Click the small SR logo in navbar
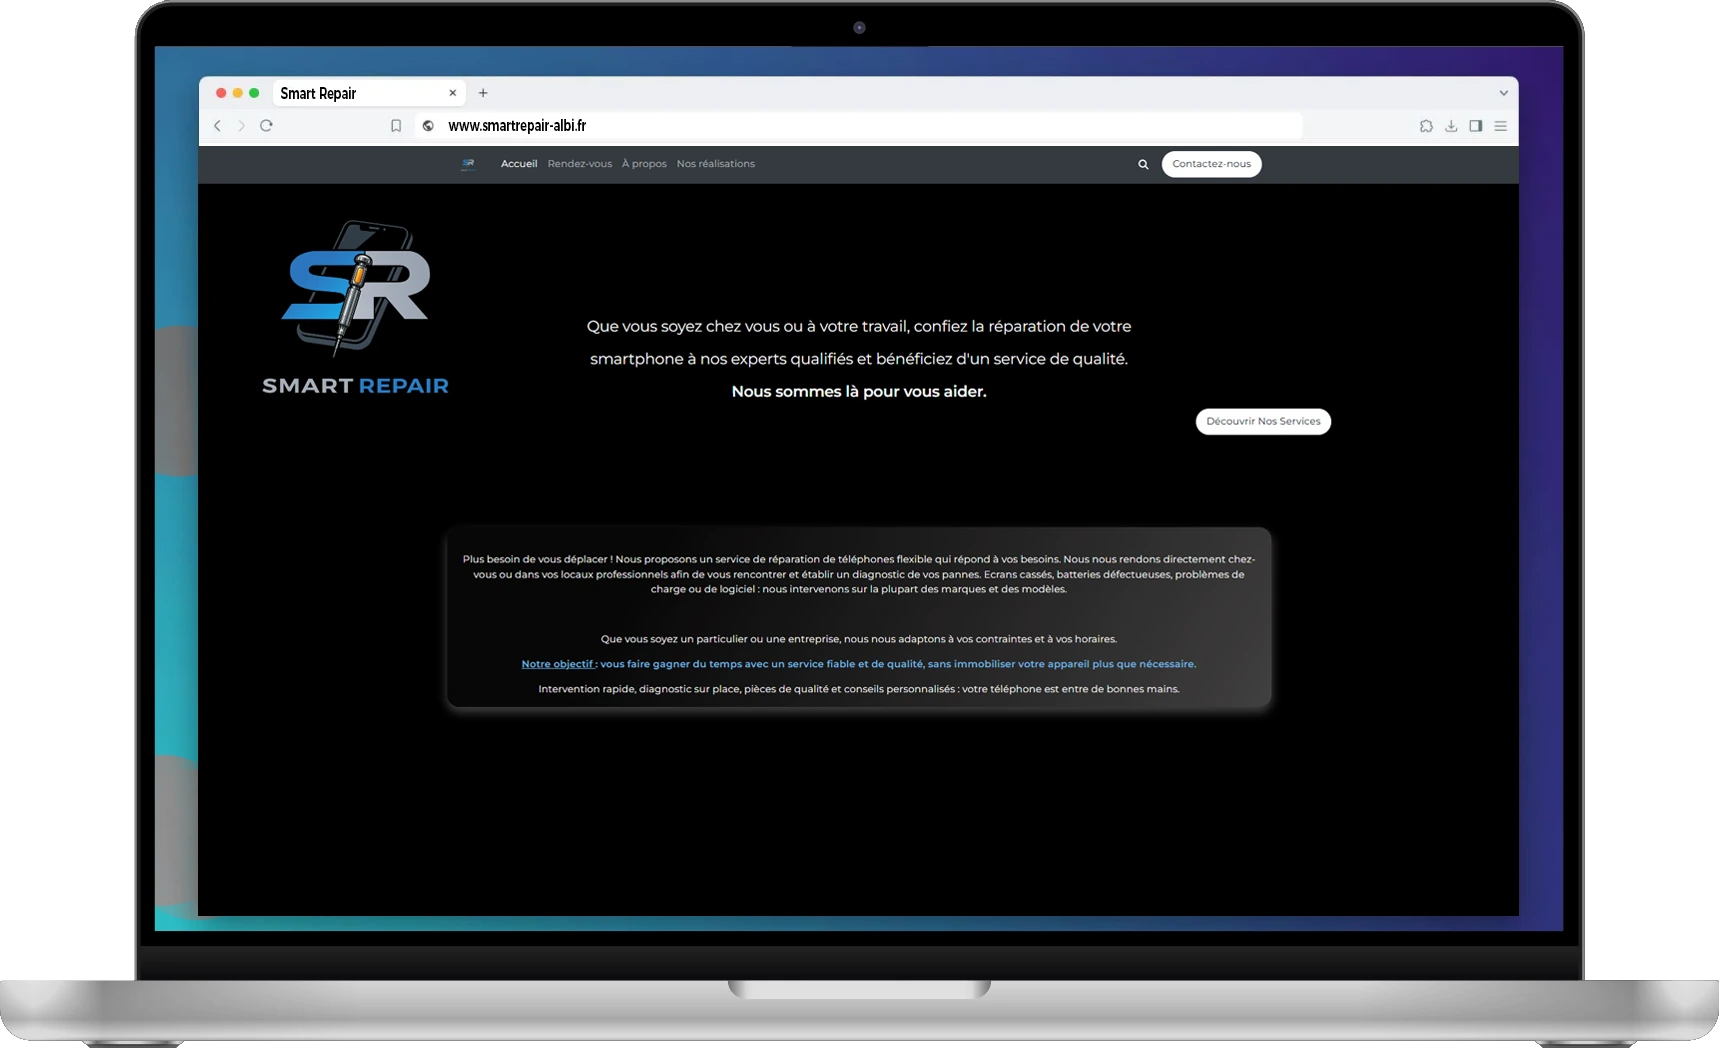This screenshot has height=1048, width=1719. click(x=468, y=164)
